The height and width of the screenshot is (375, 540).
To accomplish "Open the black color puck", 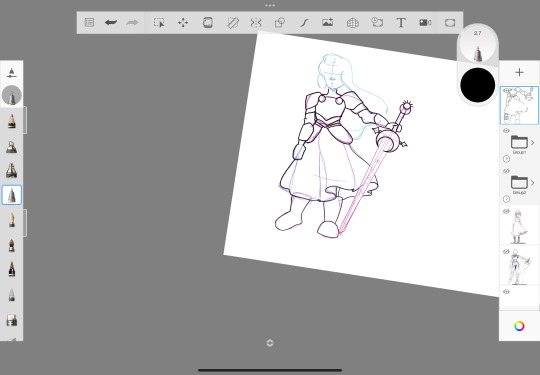I will 478,85.
